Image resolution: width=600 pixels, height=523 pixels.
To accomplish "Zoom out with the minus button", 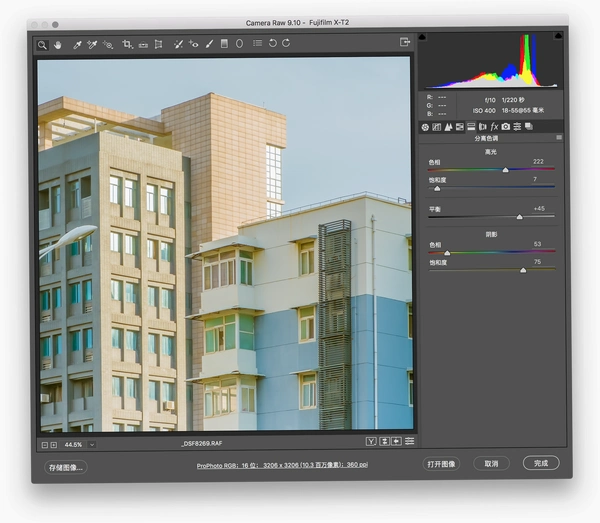I will (x=45, y=445).
